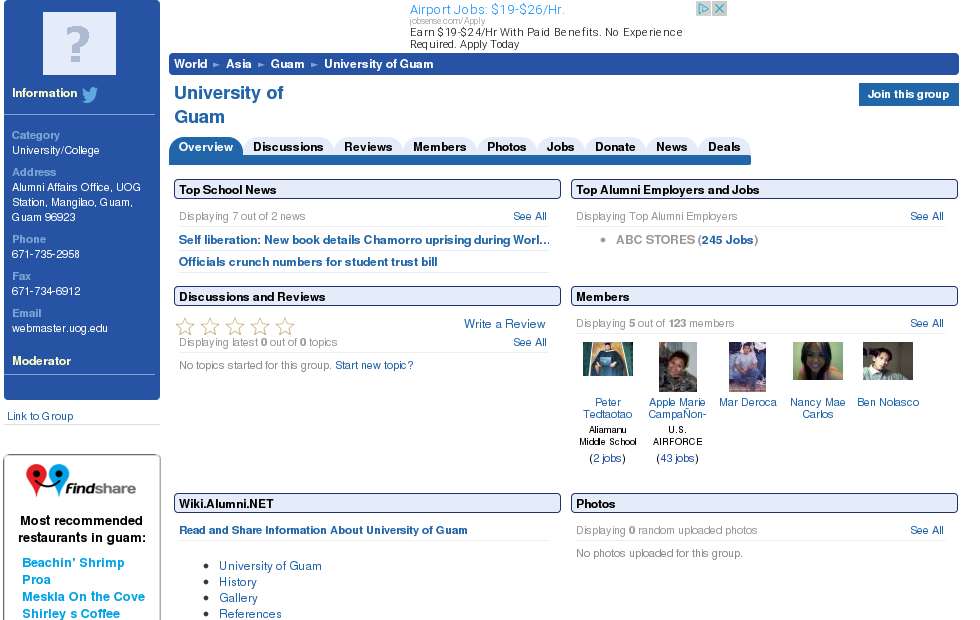Viewport: 980px width, 620px height.
Task: Click See All in Members section
Action: tap(926, 323)
